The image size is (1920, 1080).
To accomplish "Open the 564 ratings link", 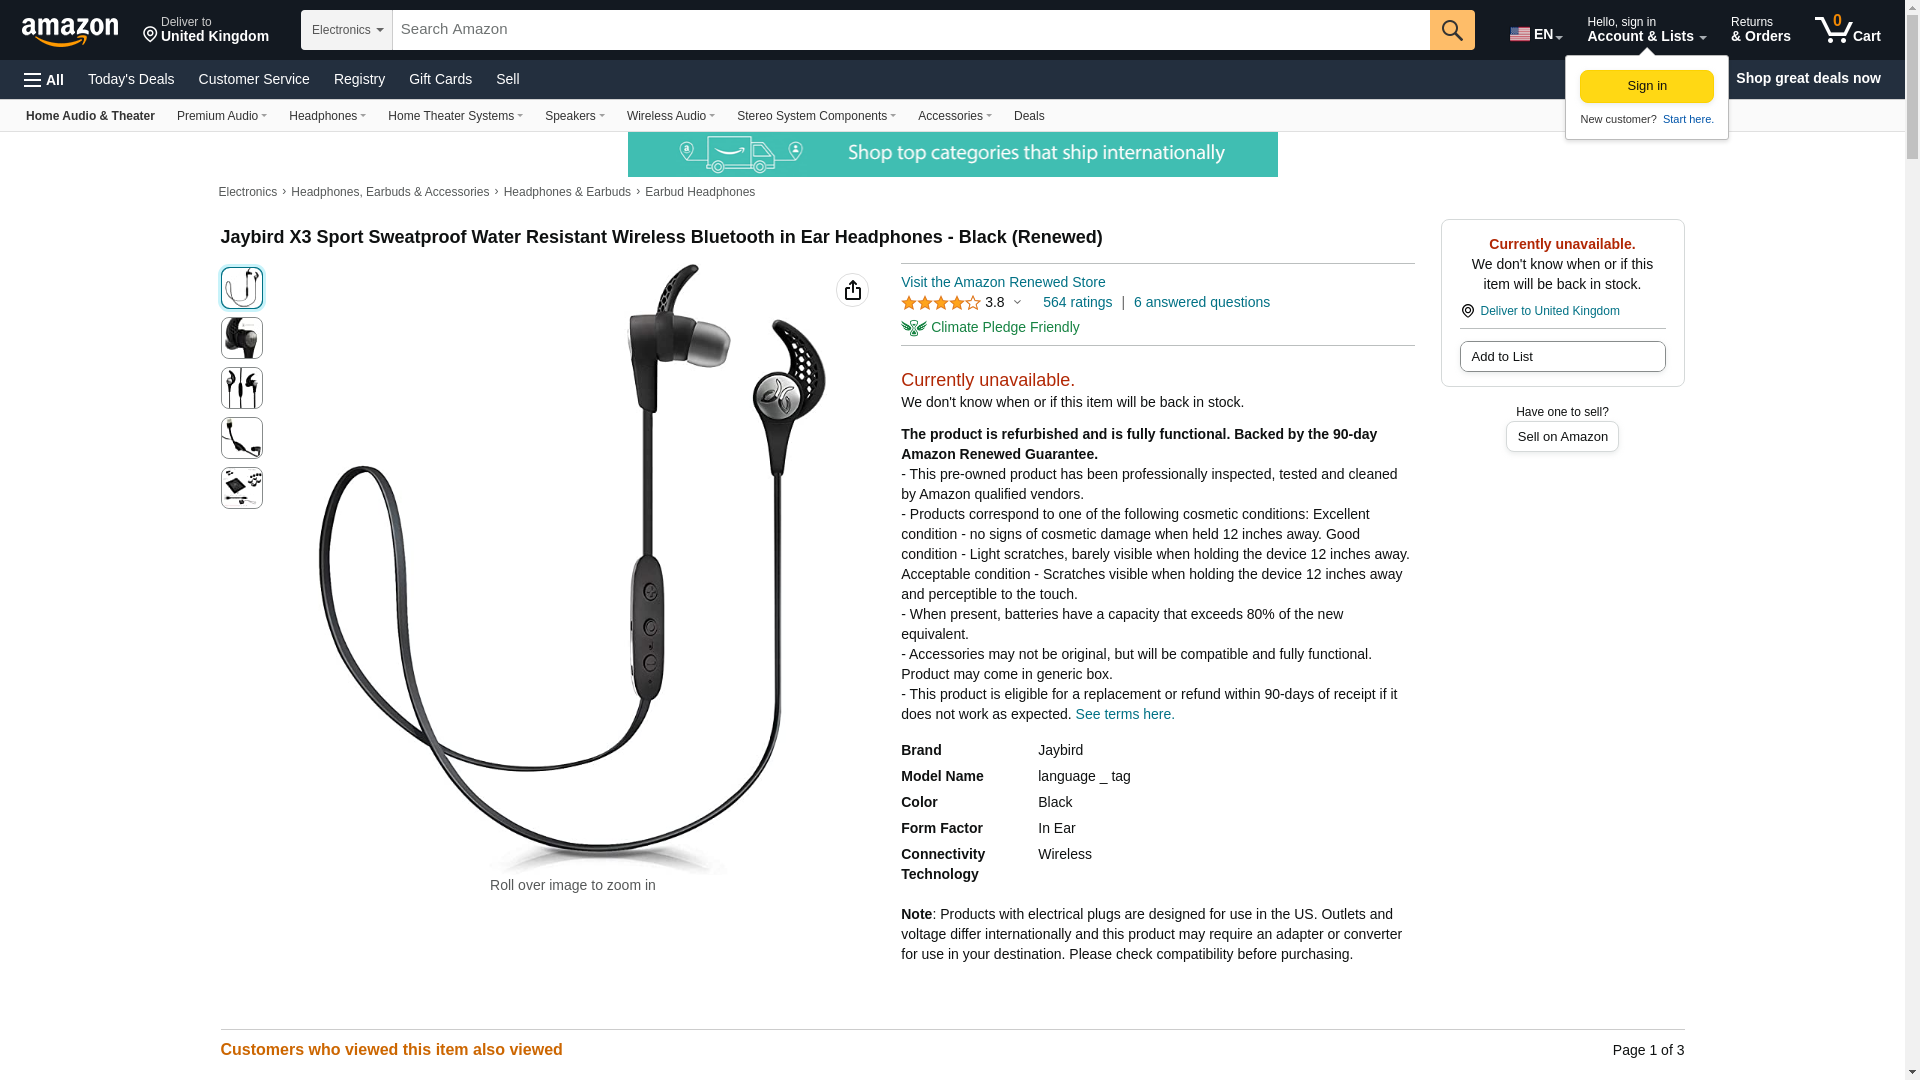I will point(1077,302).
